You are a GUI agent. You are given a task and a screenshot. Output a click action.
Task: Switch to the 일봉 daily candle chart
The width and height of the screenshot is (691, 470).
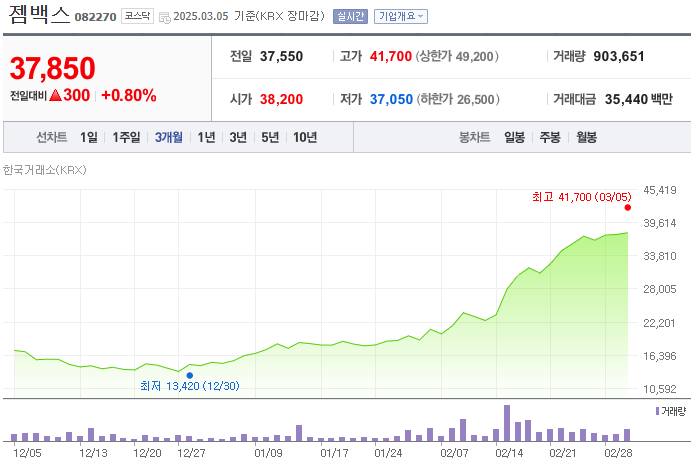(514, 137)
